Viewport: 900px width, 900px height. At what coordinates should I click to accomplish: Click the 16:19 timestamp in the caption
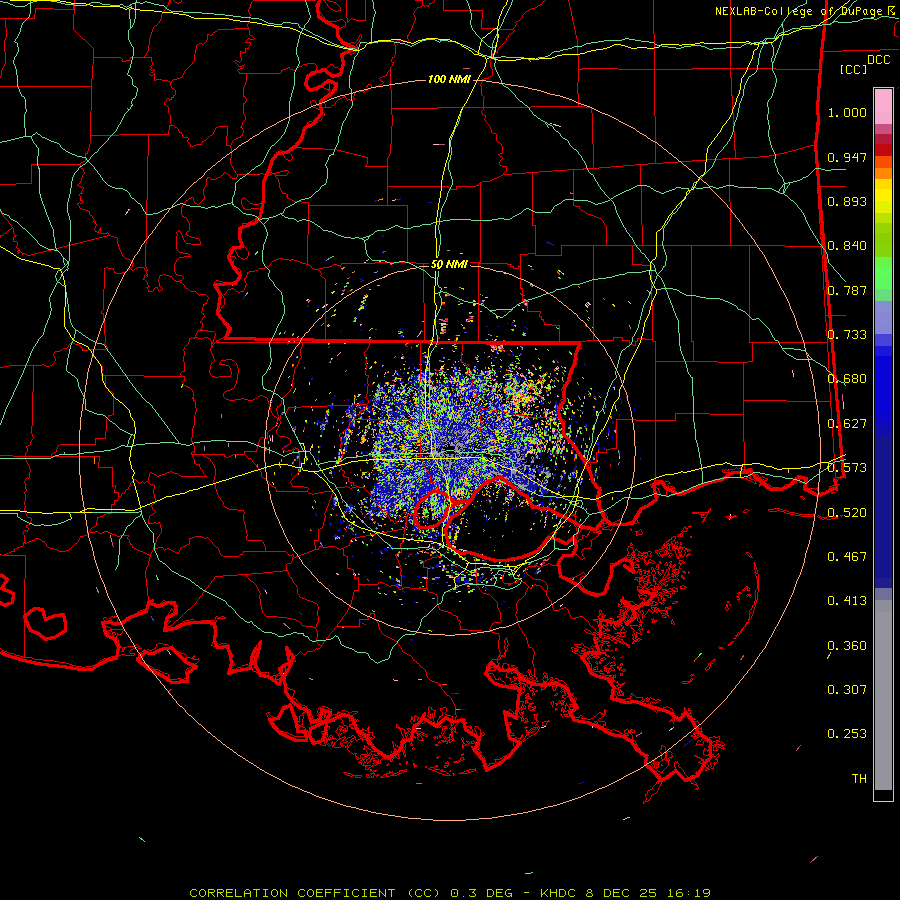click(x=688, y=893)
